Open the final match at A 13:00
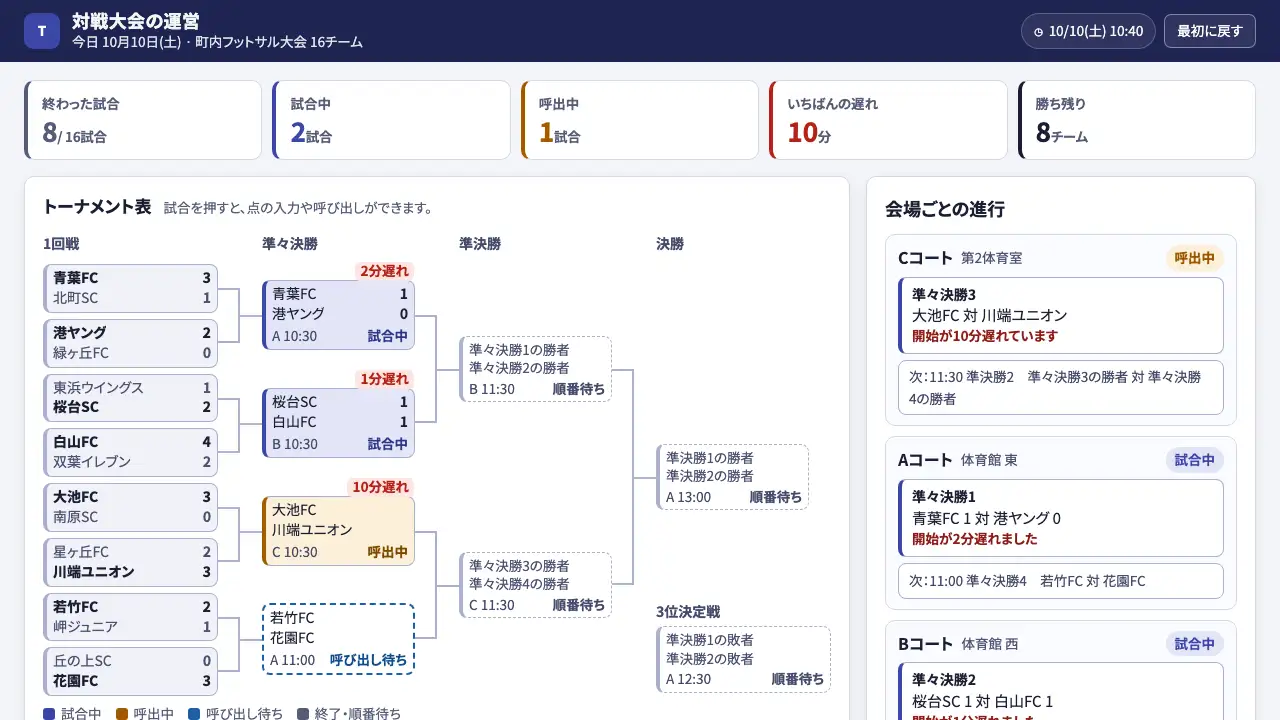The width and height of the screenshot is (1280, 720). click(x=733, y=477)
